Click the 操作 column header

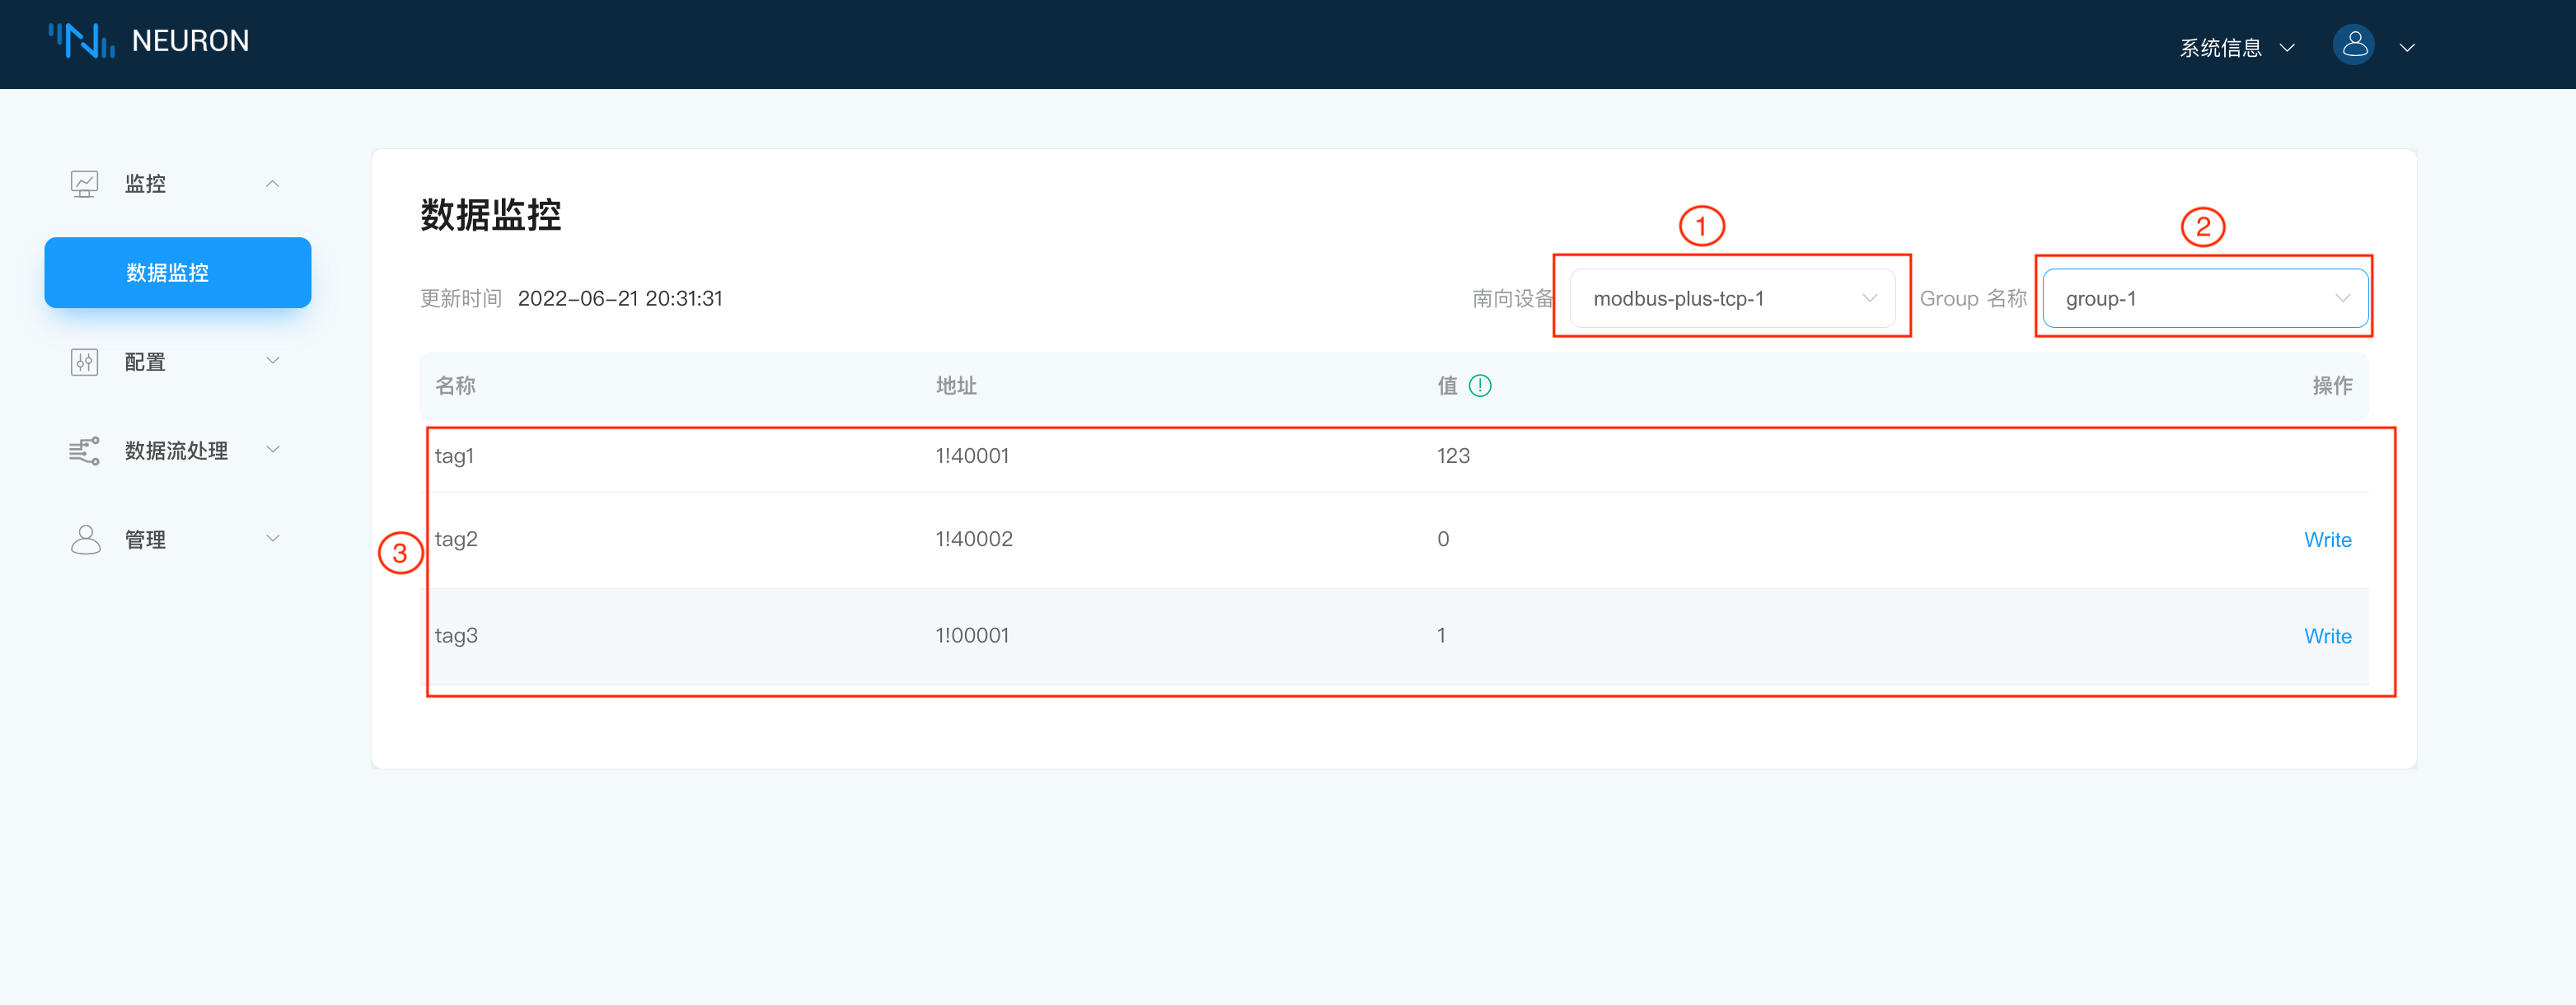tap(2332, 386)
